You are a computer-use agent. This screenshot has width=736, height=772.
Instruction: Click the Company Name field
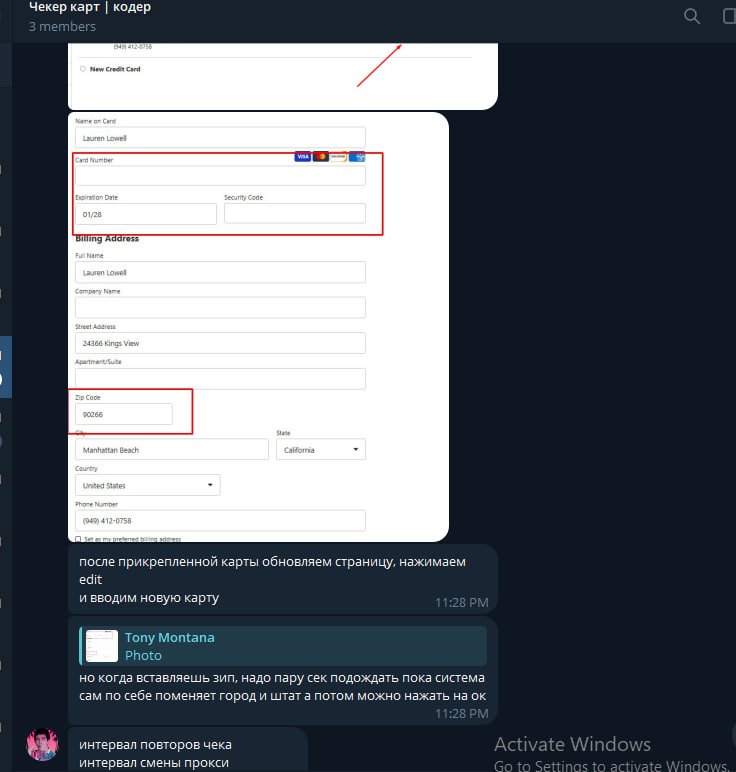[220, 308]
